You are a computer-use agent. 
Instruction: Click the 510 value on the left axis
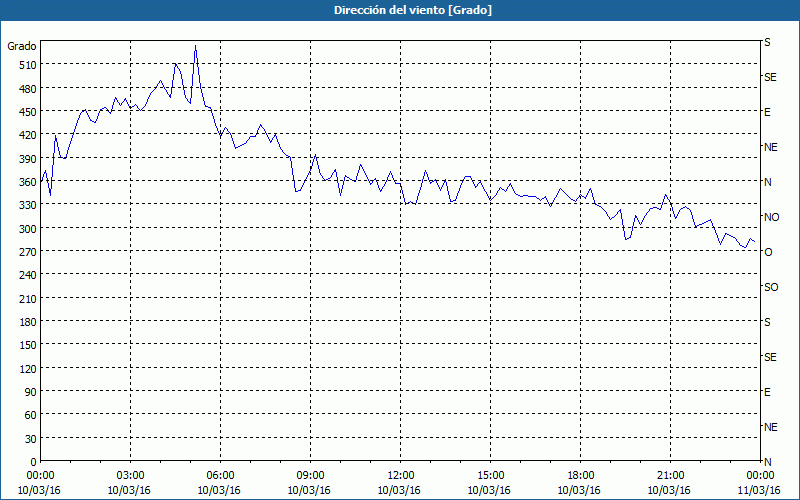click(29, 65)
